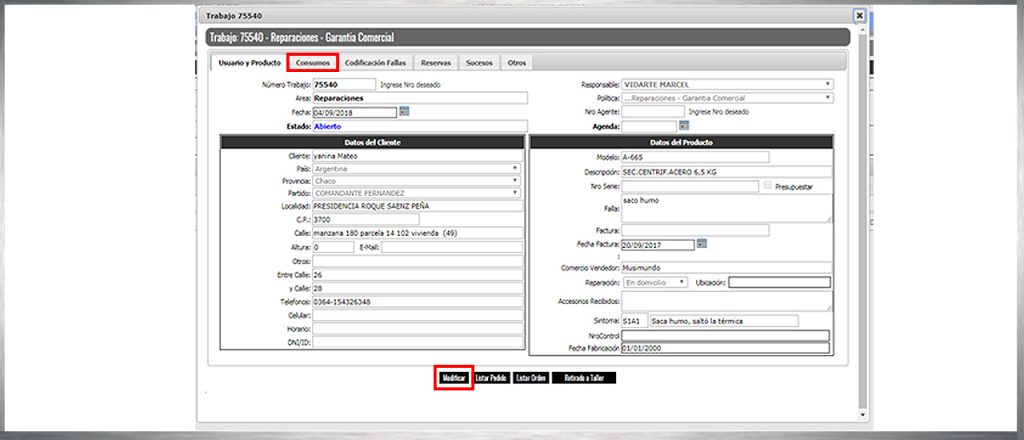Open the calendar icon next to Fecha
Image resolution: width=1024 pixels, height=440 pixels.
coord(404,112)
